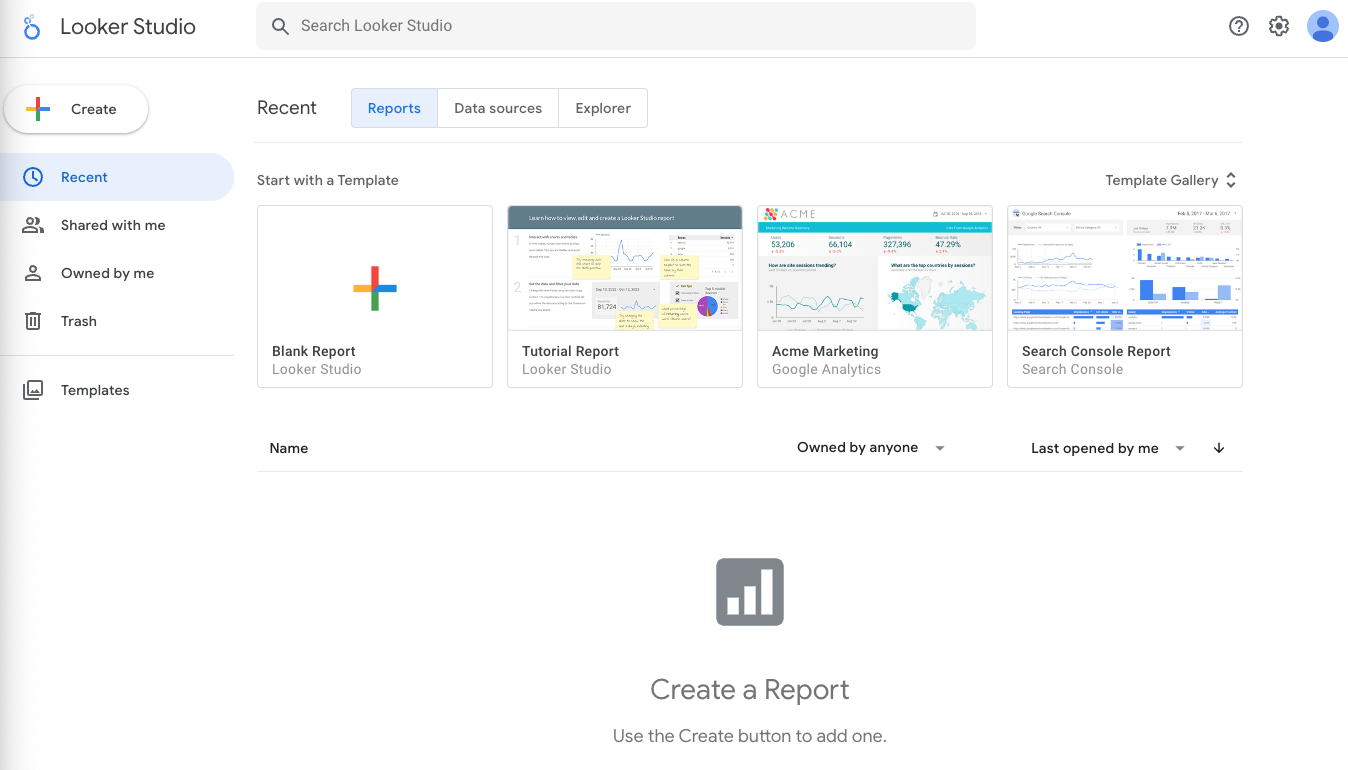Click the Create button
This screenshot has height=770, width=1348.
[x=76, y=109]
